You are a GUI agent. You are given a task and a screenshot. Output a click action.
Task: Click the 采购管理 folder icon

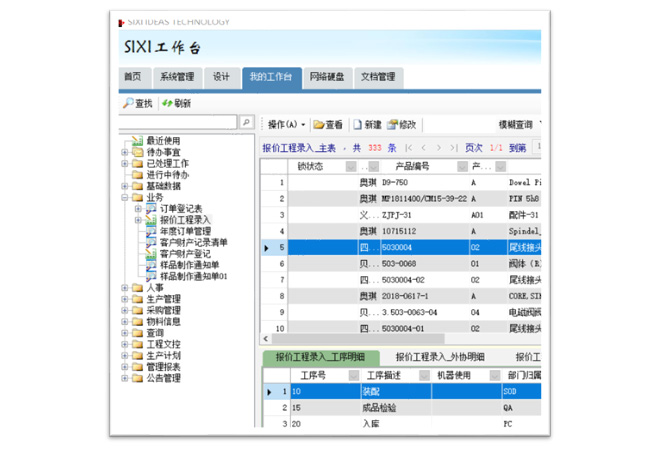tap(138, 310)
